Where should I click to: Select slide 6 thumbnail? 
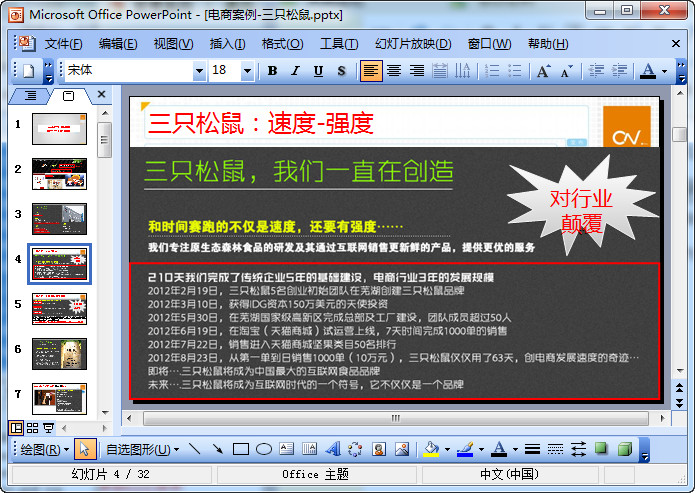(59, 354)
